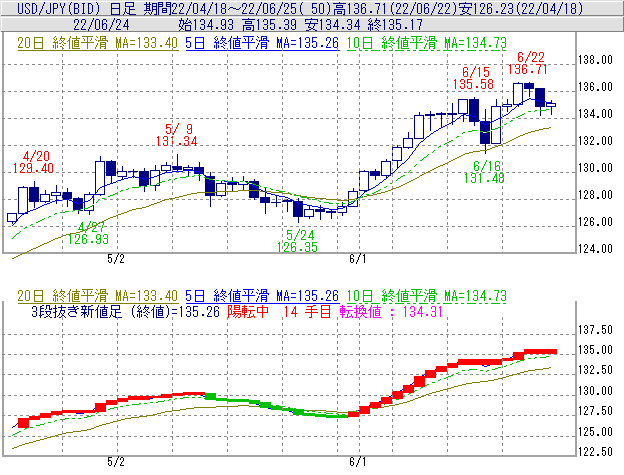624x475 pixels.
Task: Click the 124.00 price axis label
Action: point(595,249)
